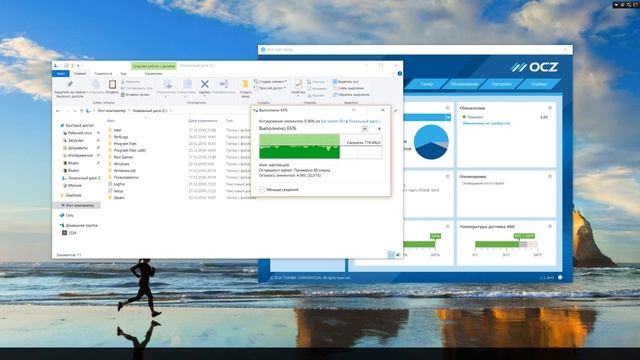
Task: Pause the file copy operation
Action: pos(365,129)
